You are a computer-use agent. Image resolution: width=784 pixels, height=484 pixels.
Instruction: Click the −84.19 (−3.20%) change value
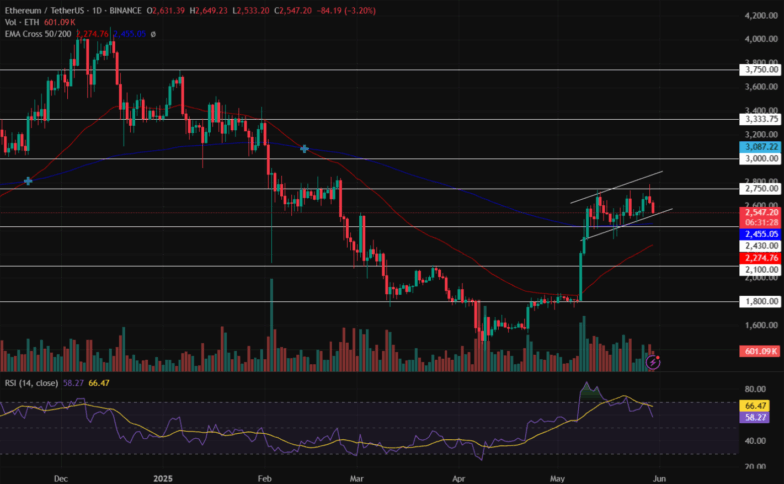(x=346, y=10)
